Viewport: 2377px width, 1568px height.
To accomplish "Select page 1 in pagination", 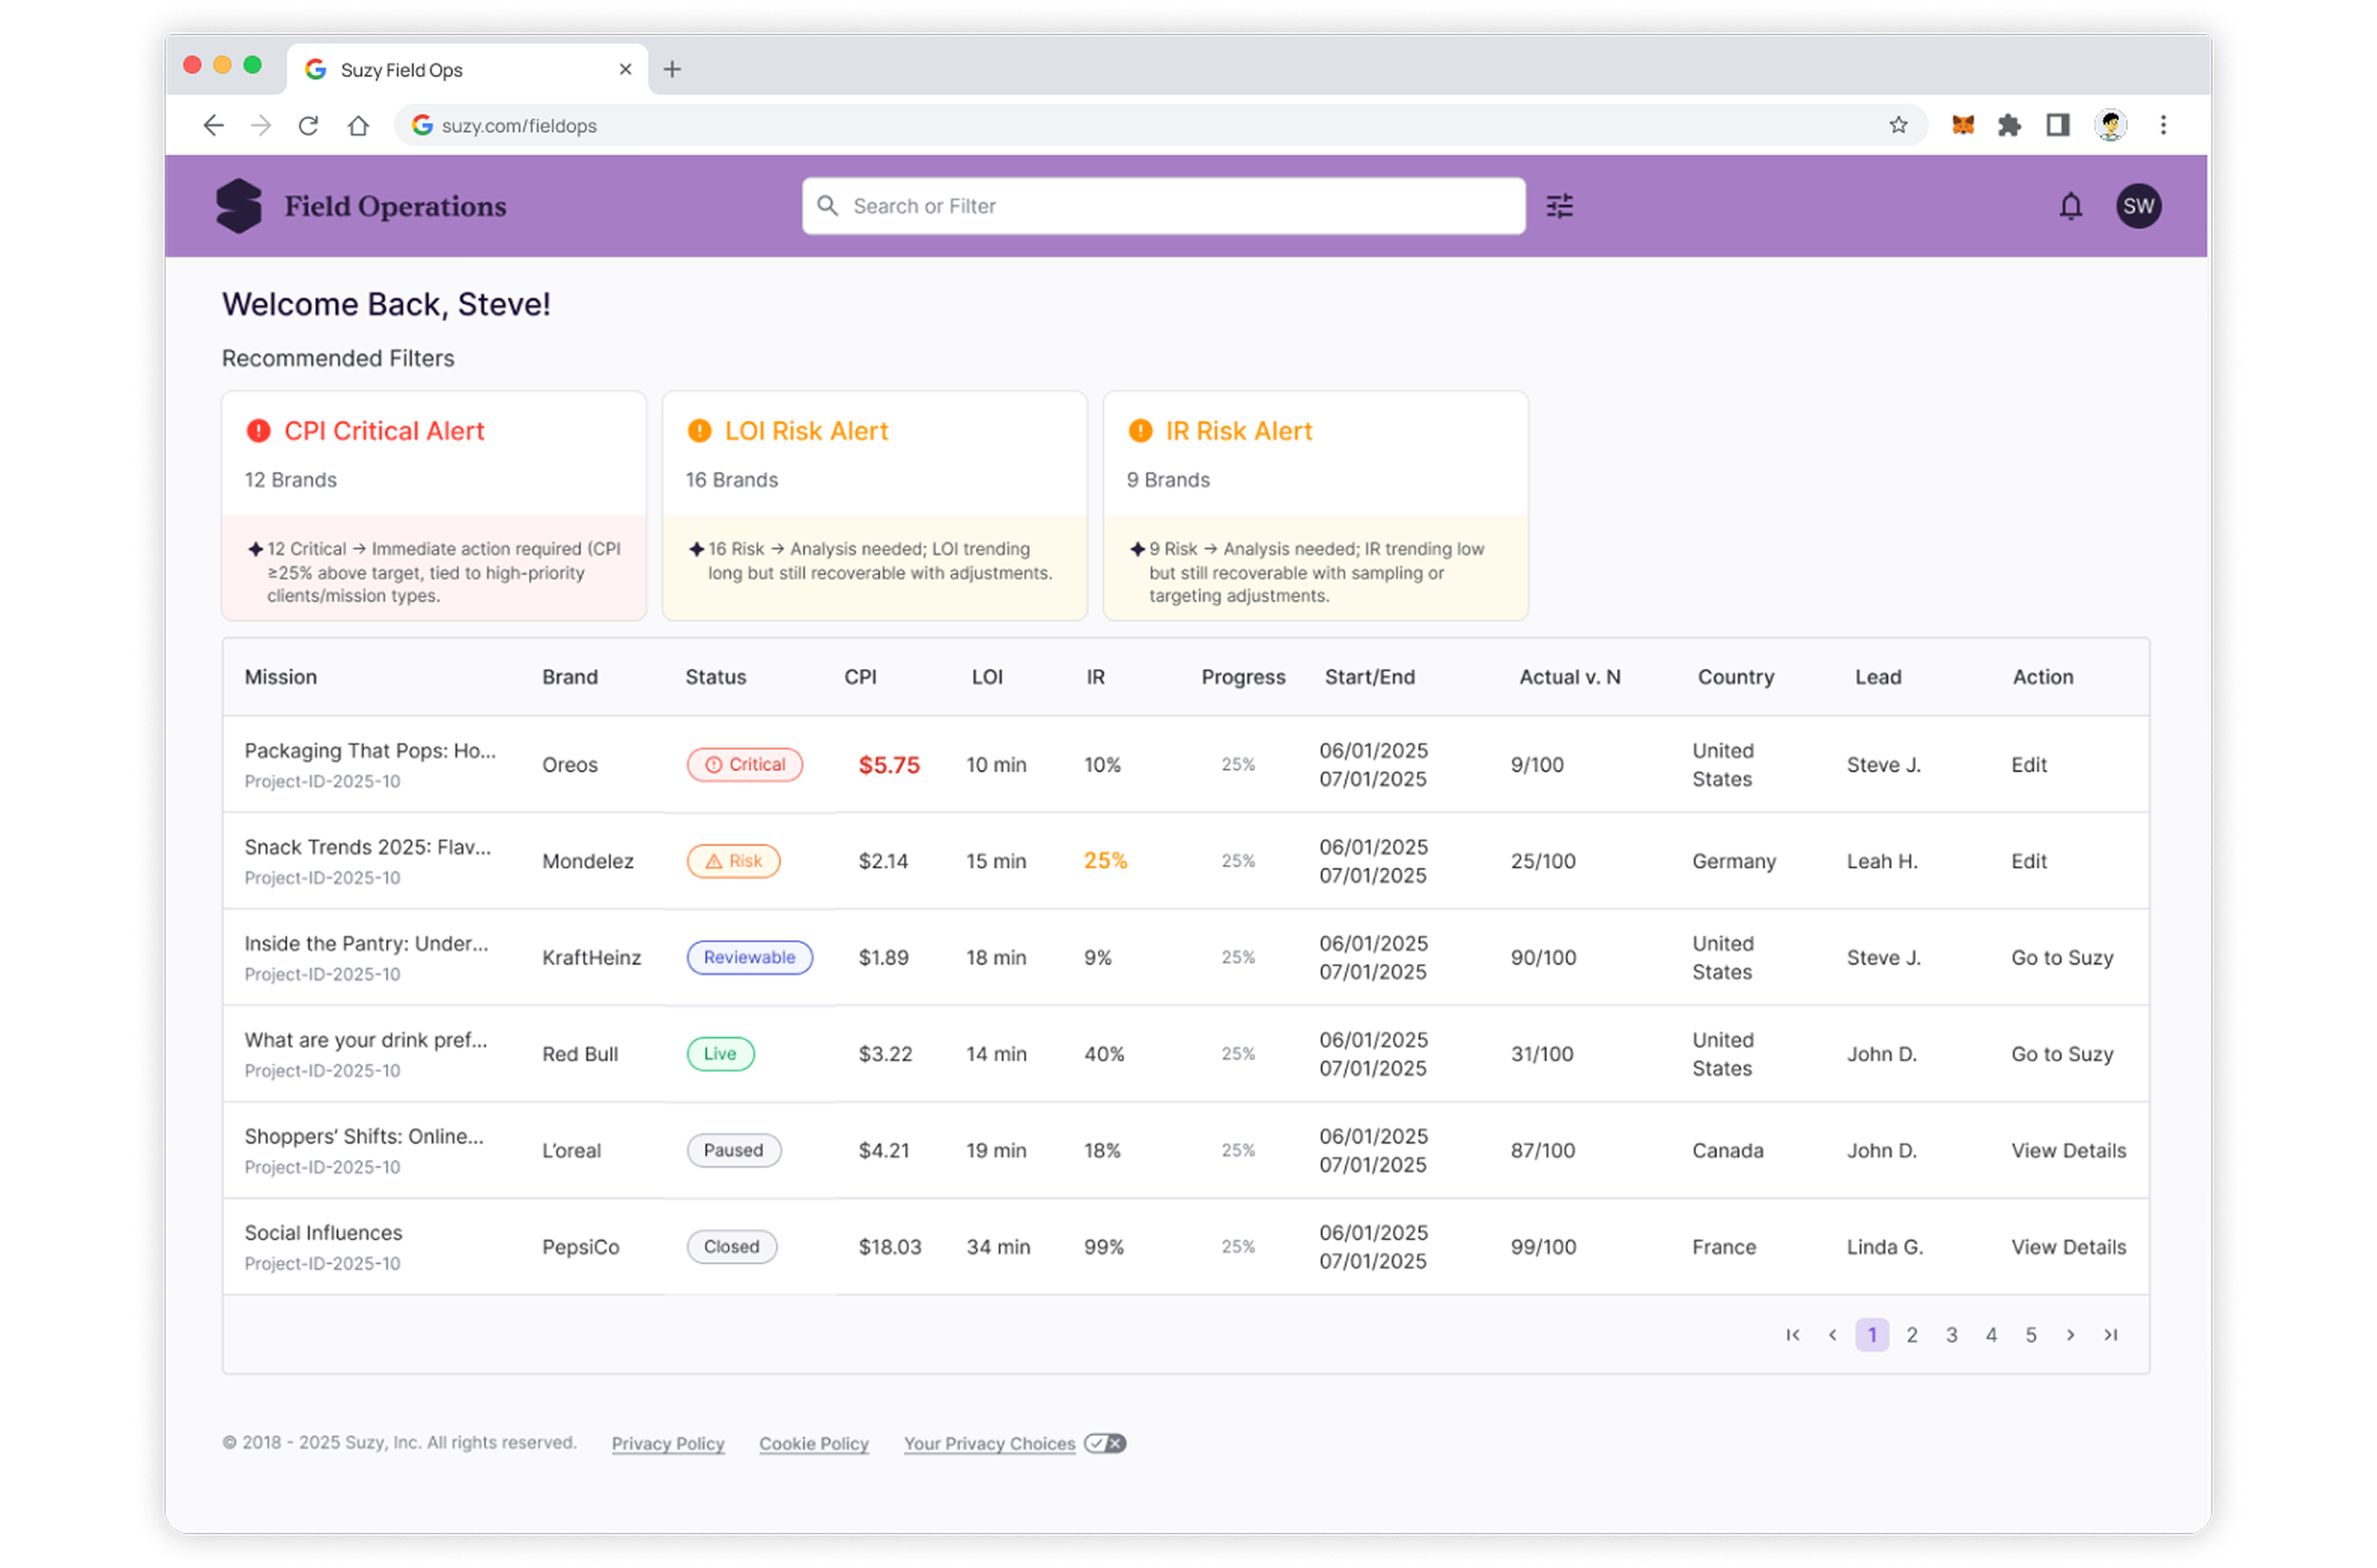I will [x=1871, y=1335].
